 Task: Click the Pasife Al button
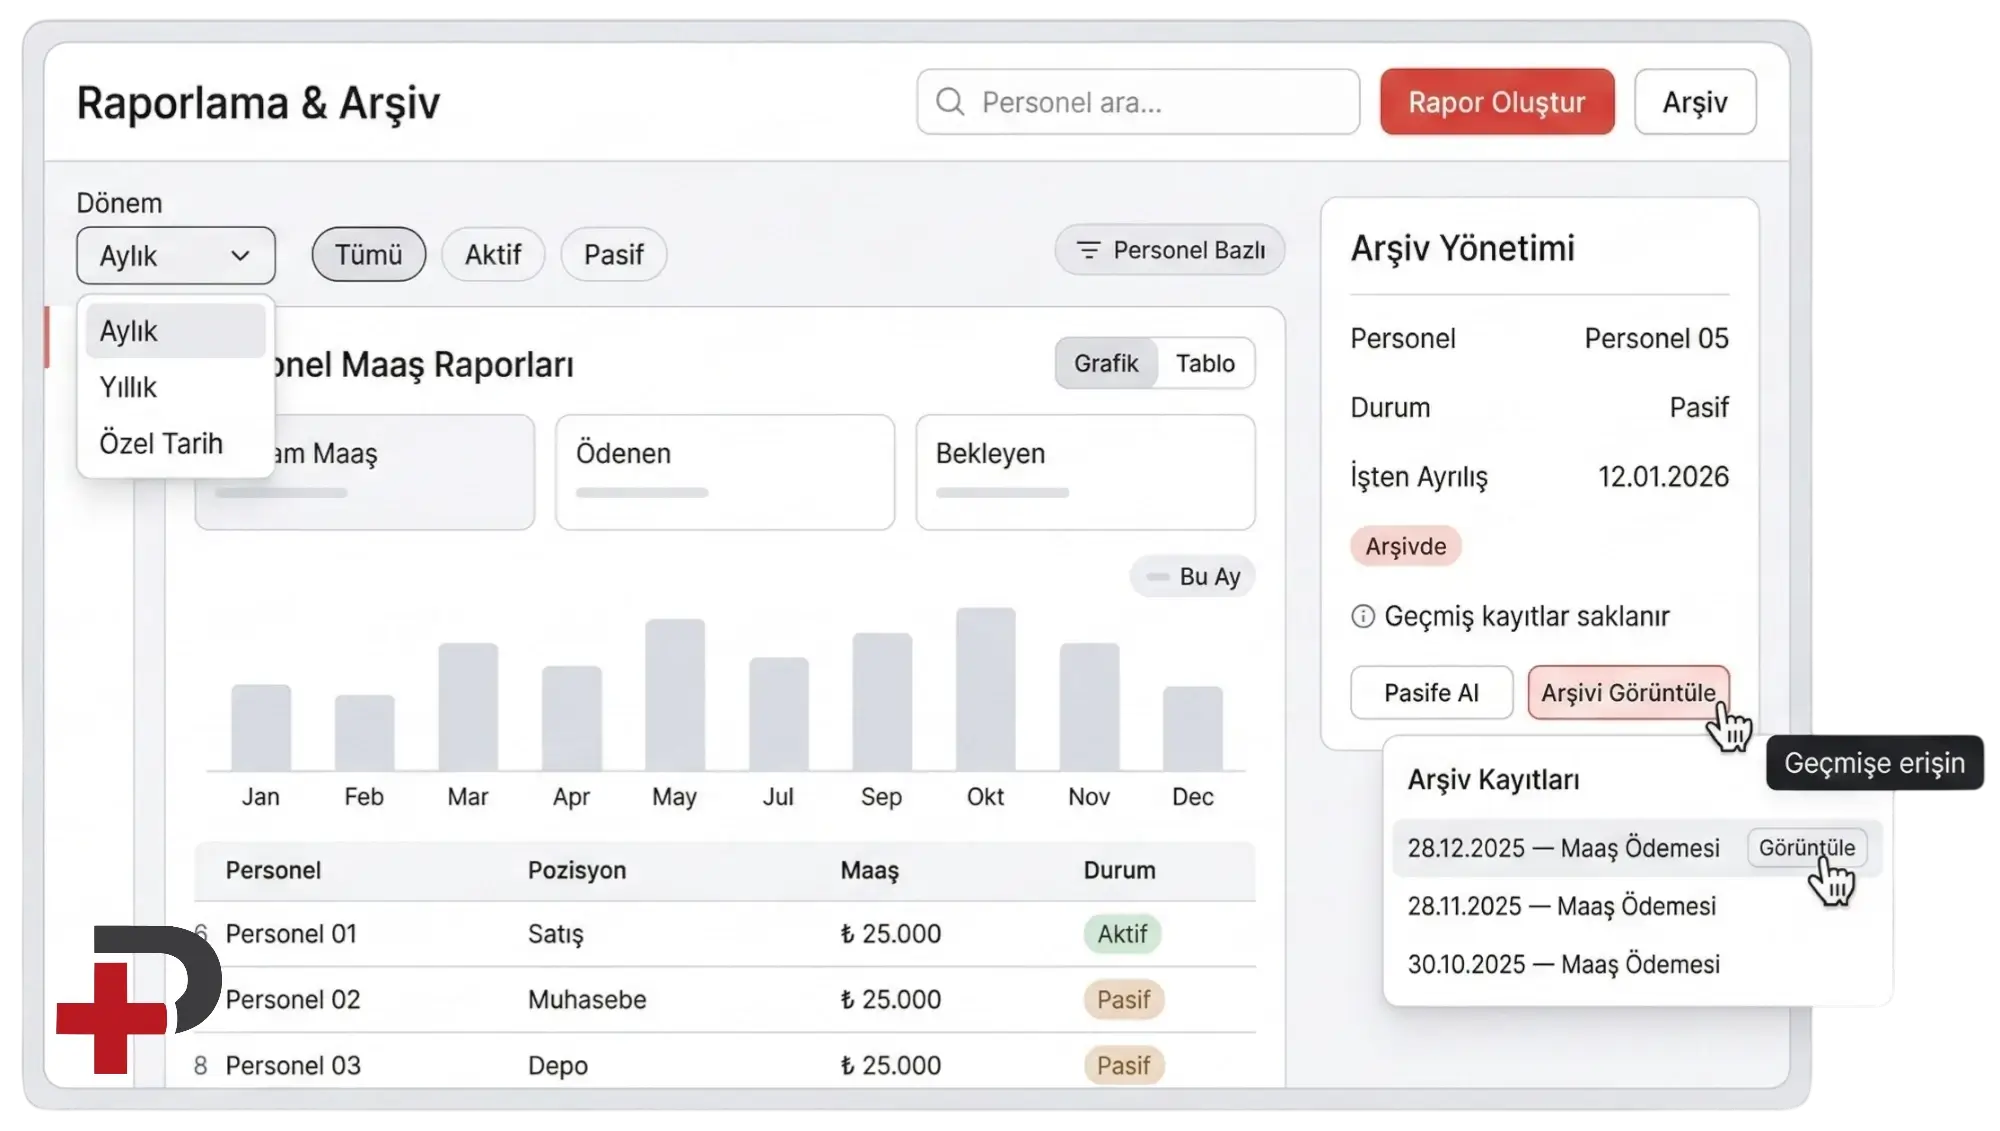point(1431,693)
